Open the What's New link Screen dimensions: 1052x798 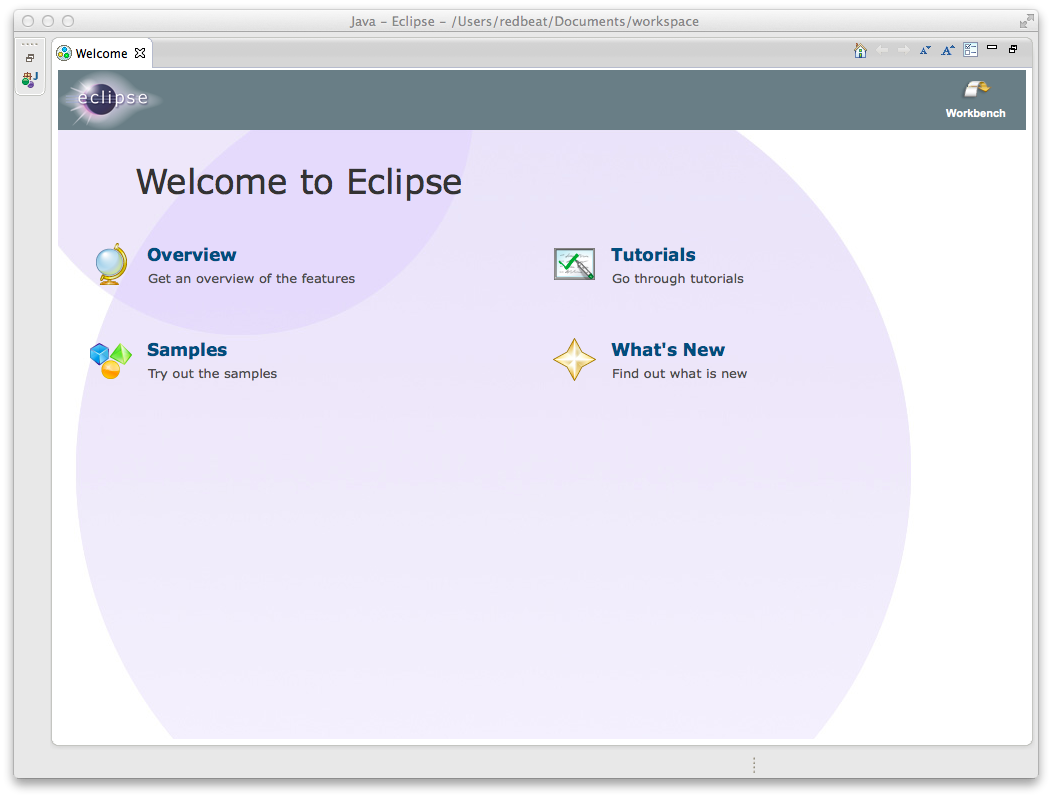pos(668,350)
